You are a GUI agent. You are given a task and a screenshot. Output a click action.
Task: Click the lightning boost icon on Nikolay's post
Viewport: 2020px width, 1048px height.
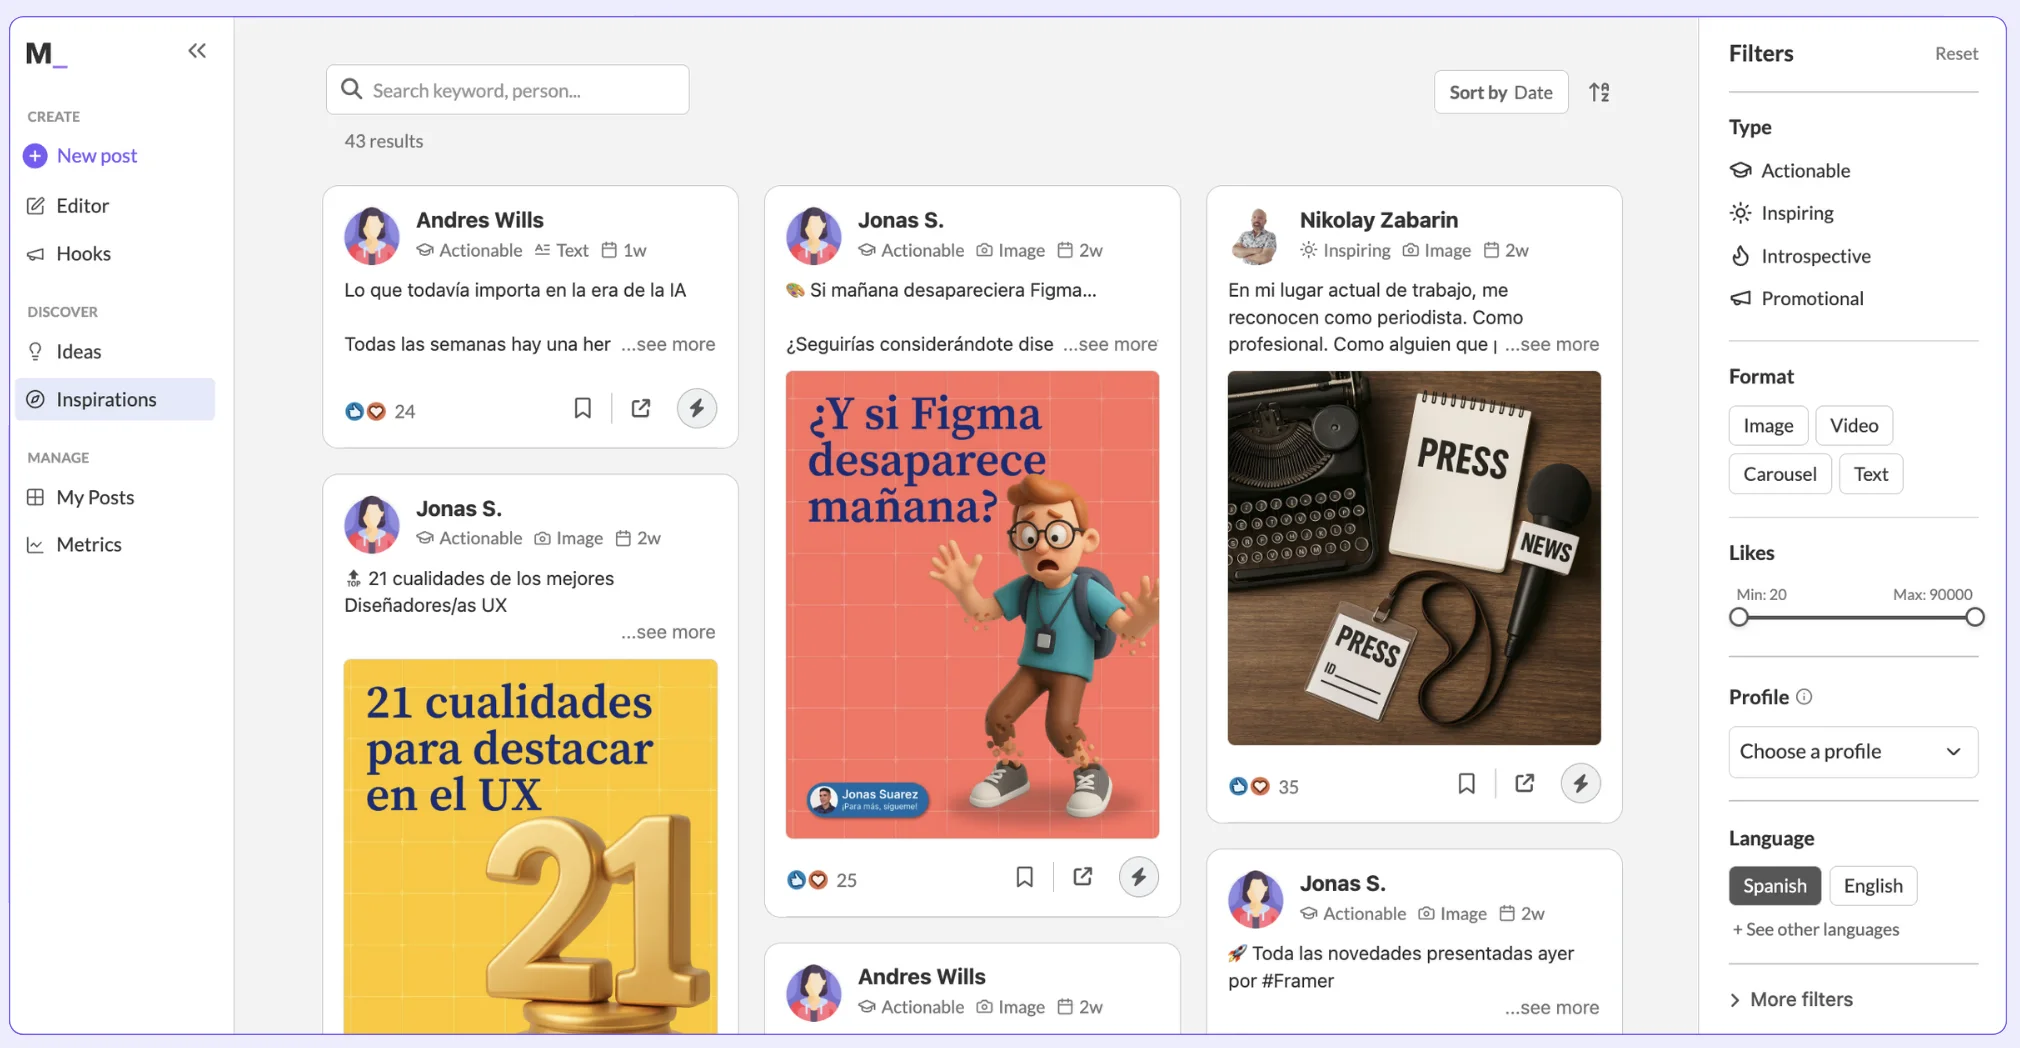(1580, 783)
